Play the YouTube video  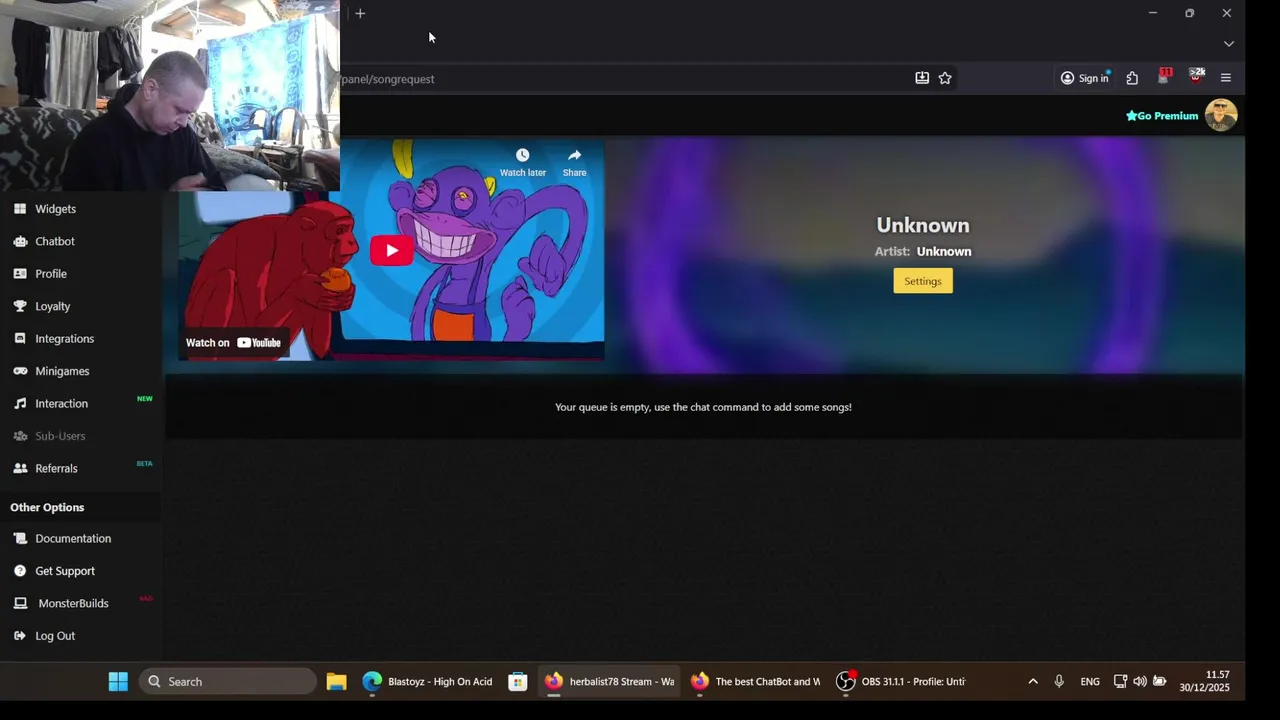[392, 250]
